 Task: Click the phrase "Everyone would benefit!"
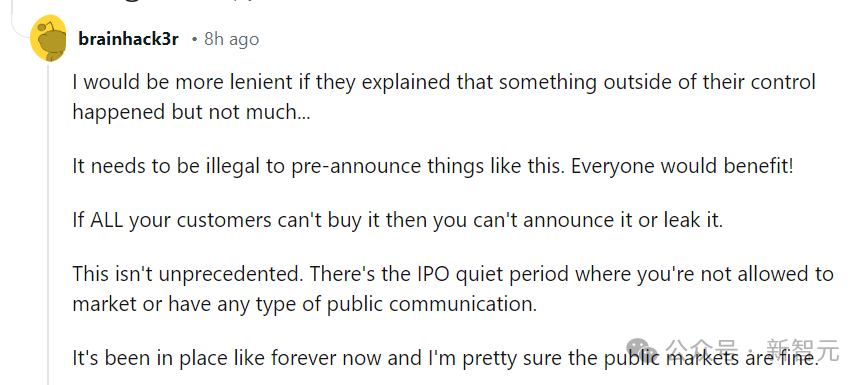click(x=682, y=166)
